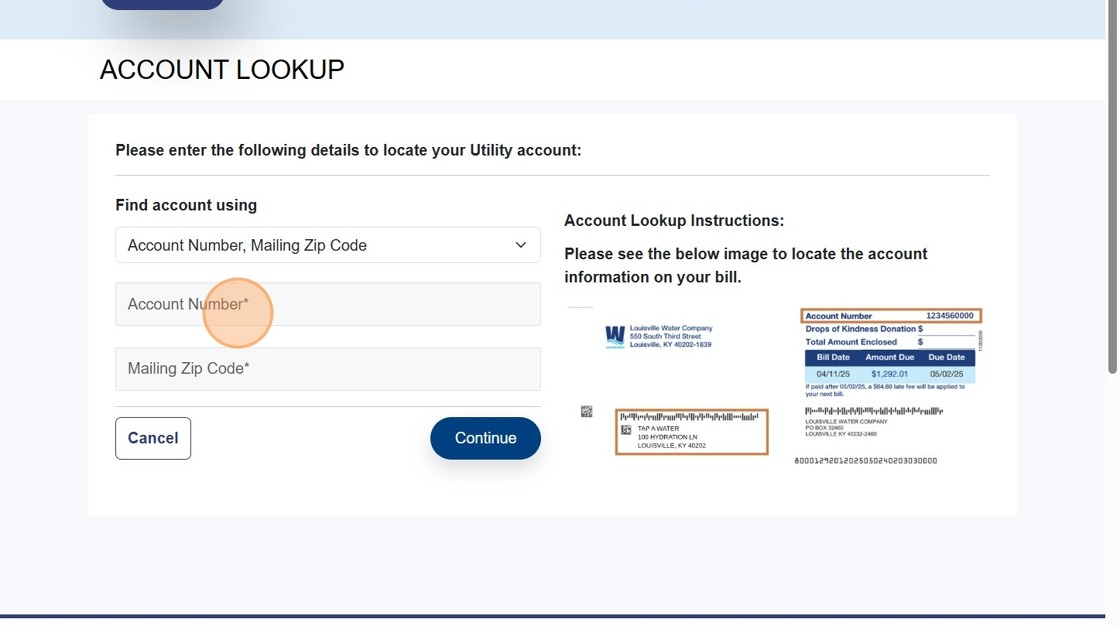1120x626 pixels.
Task: Click the dark blue button at the top left
Action: (x=162, y=3)
